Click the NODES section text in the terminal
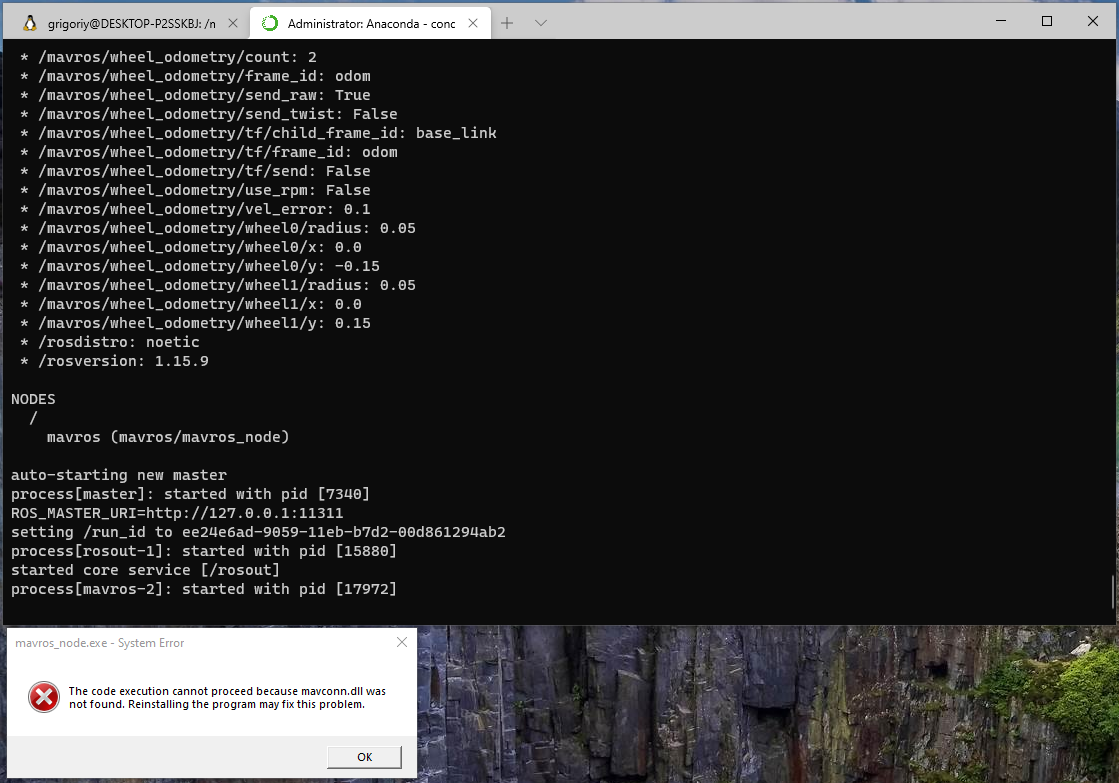Screen dimensions: 1119x783 (x=33, y=398)
